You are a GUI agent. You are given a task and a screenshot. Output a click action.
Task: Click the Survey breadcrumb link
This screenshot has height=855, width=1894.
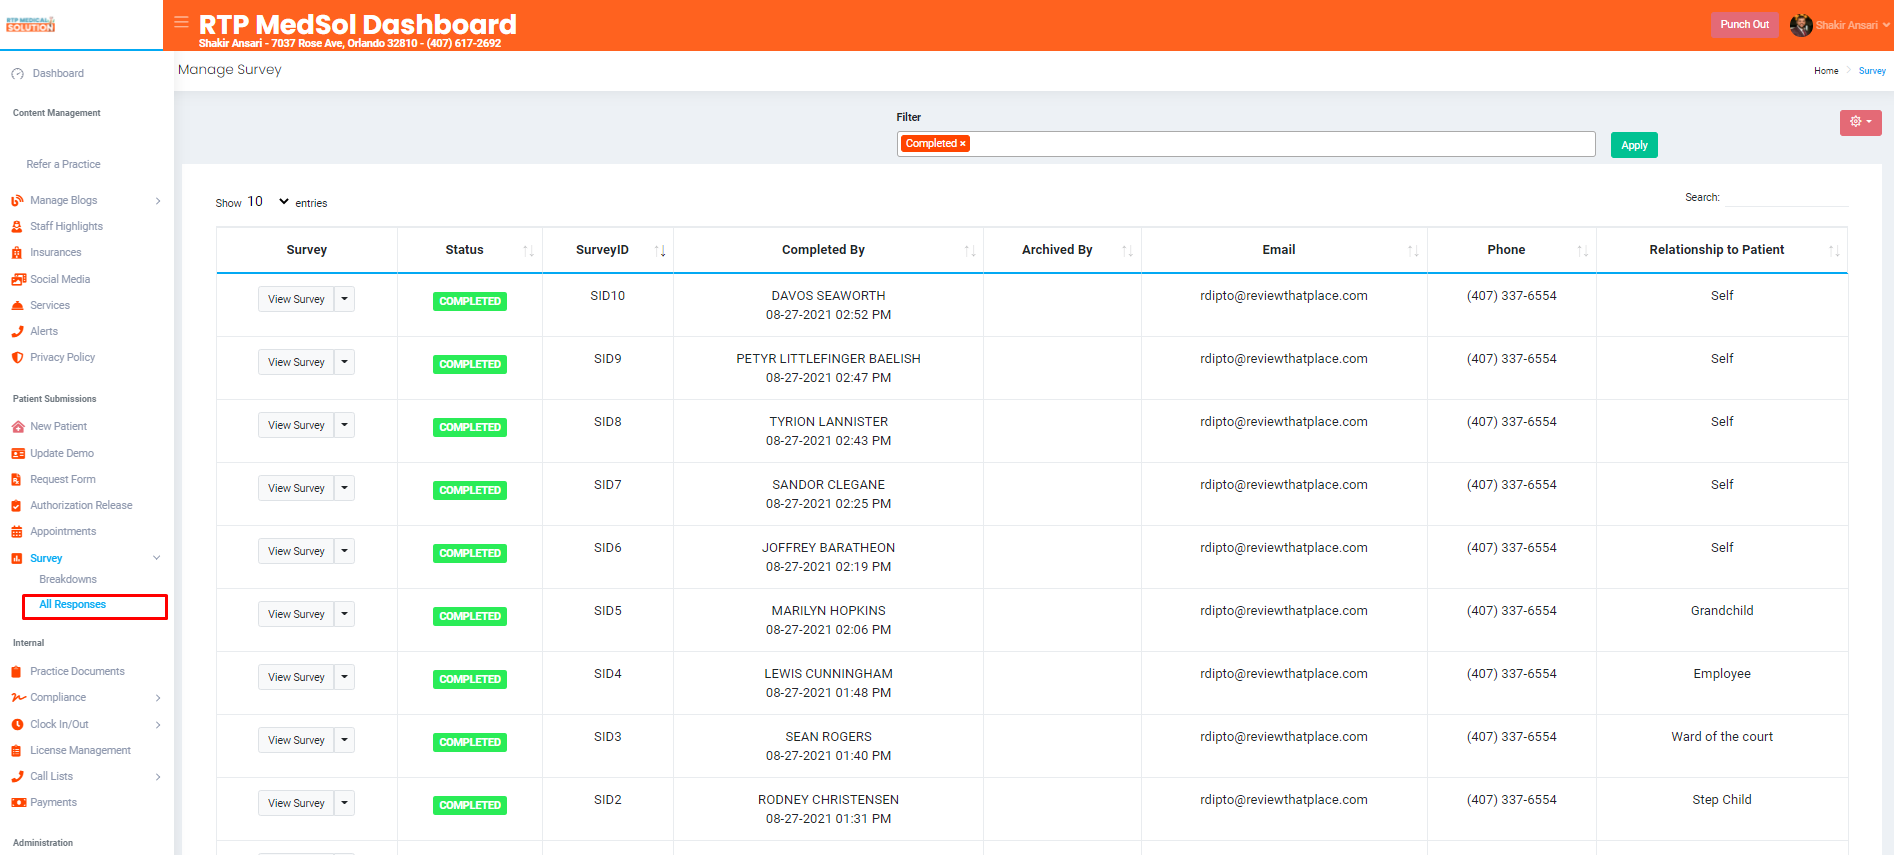click(1872, 71)
